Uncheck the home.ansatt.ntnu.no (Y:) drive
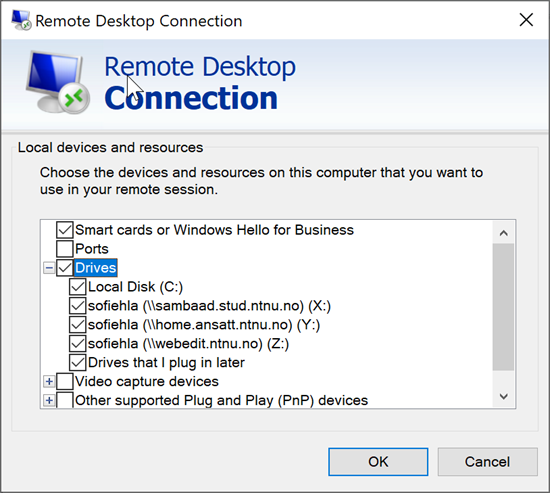 (78, 325)
